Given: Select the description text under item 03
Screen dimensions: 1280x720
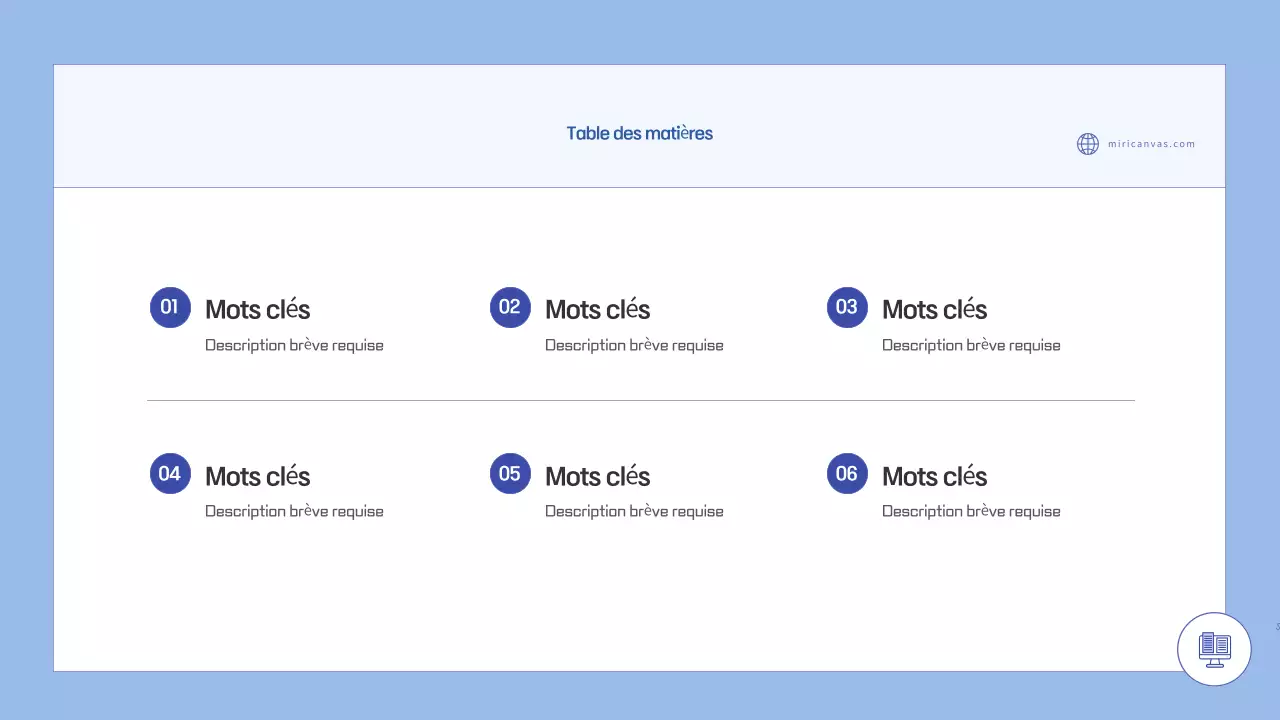Looking at the screenshot, I should tap(971, 345).
